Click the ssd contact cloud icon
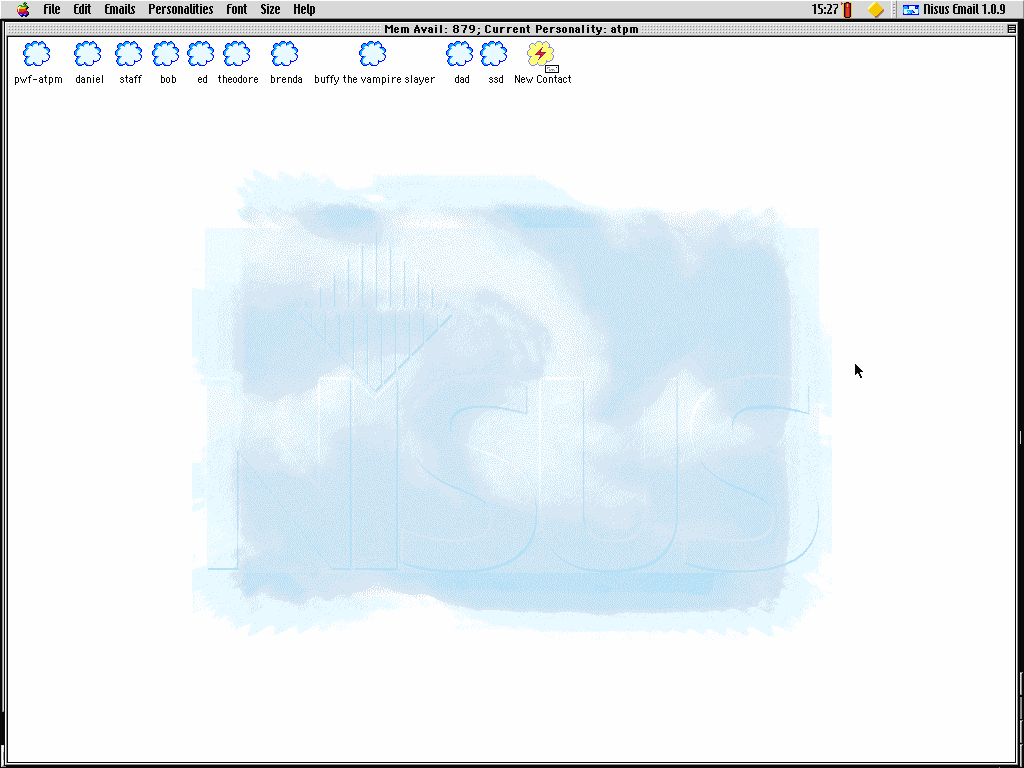The height and width of the screenshot is (768, 1024). click(494, 54)
